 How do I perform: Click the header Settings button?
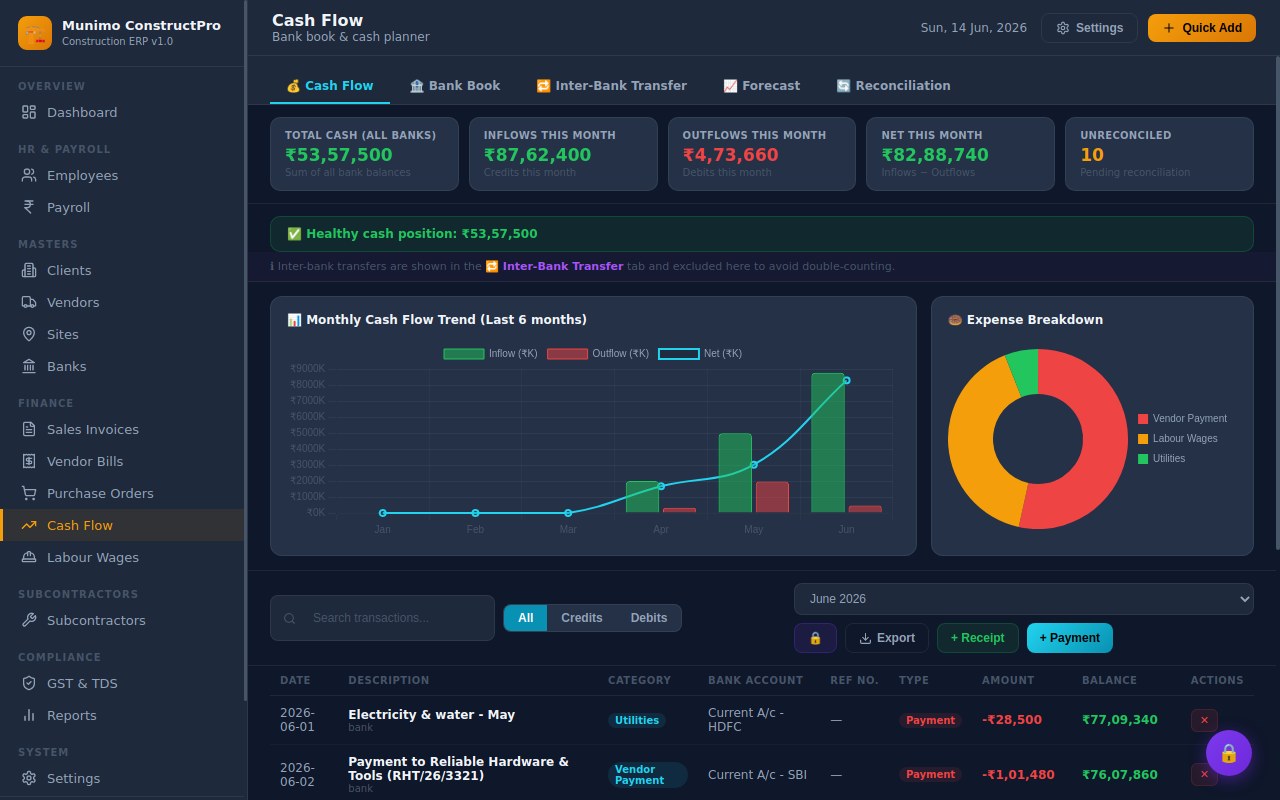point(1089,28)
